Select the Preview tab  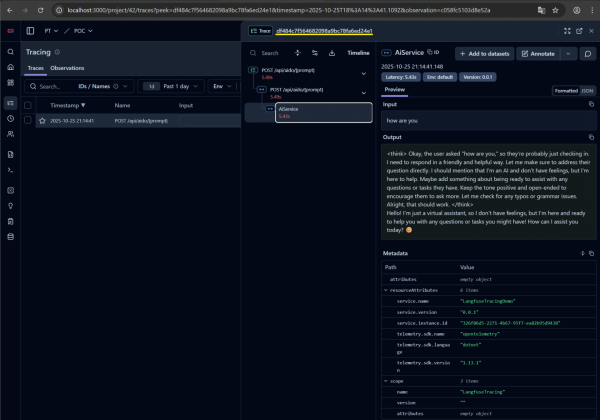[395, 89]
